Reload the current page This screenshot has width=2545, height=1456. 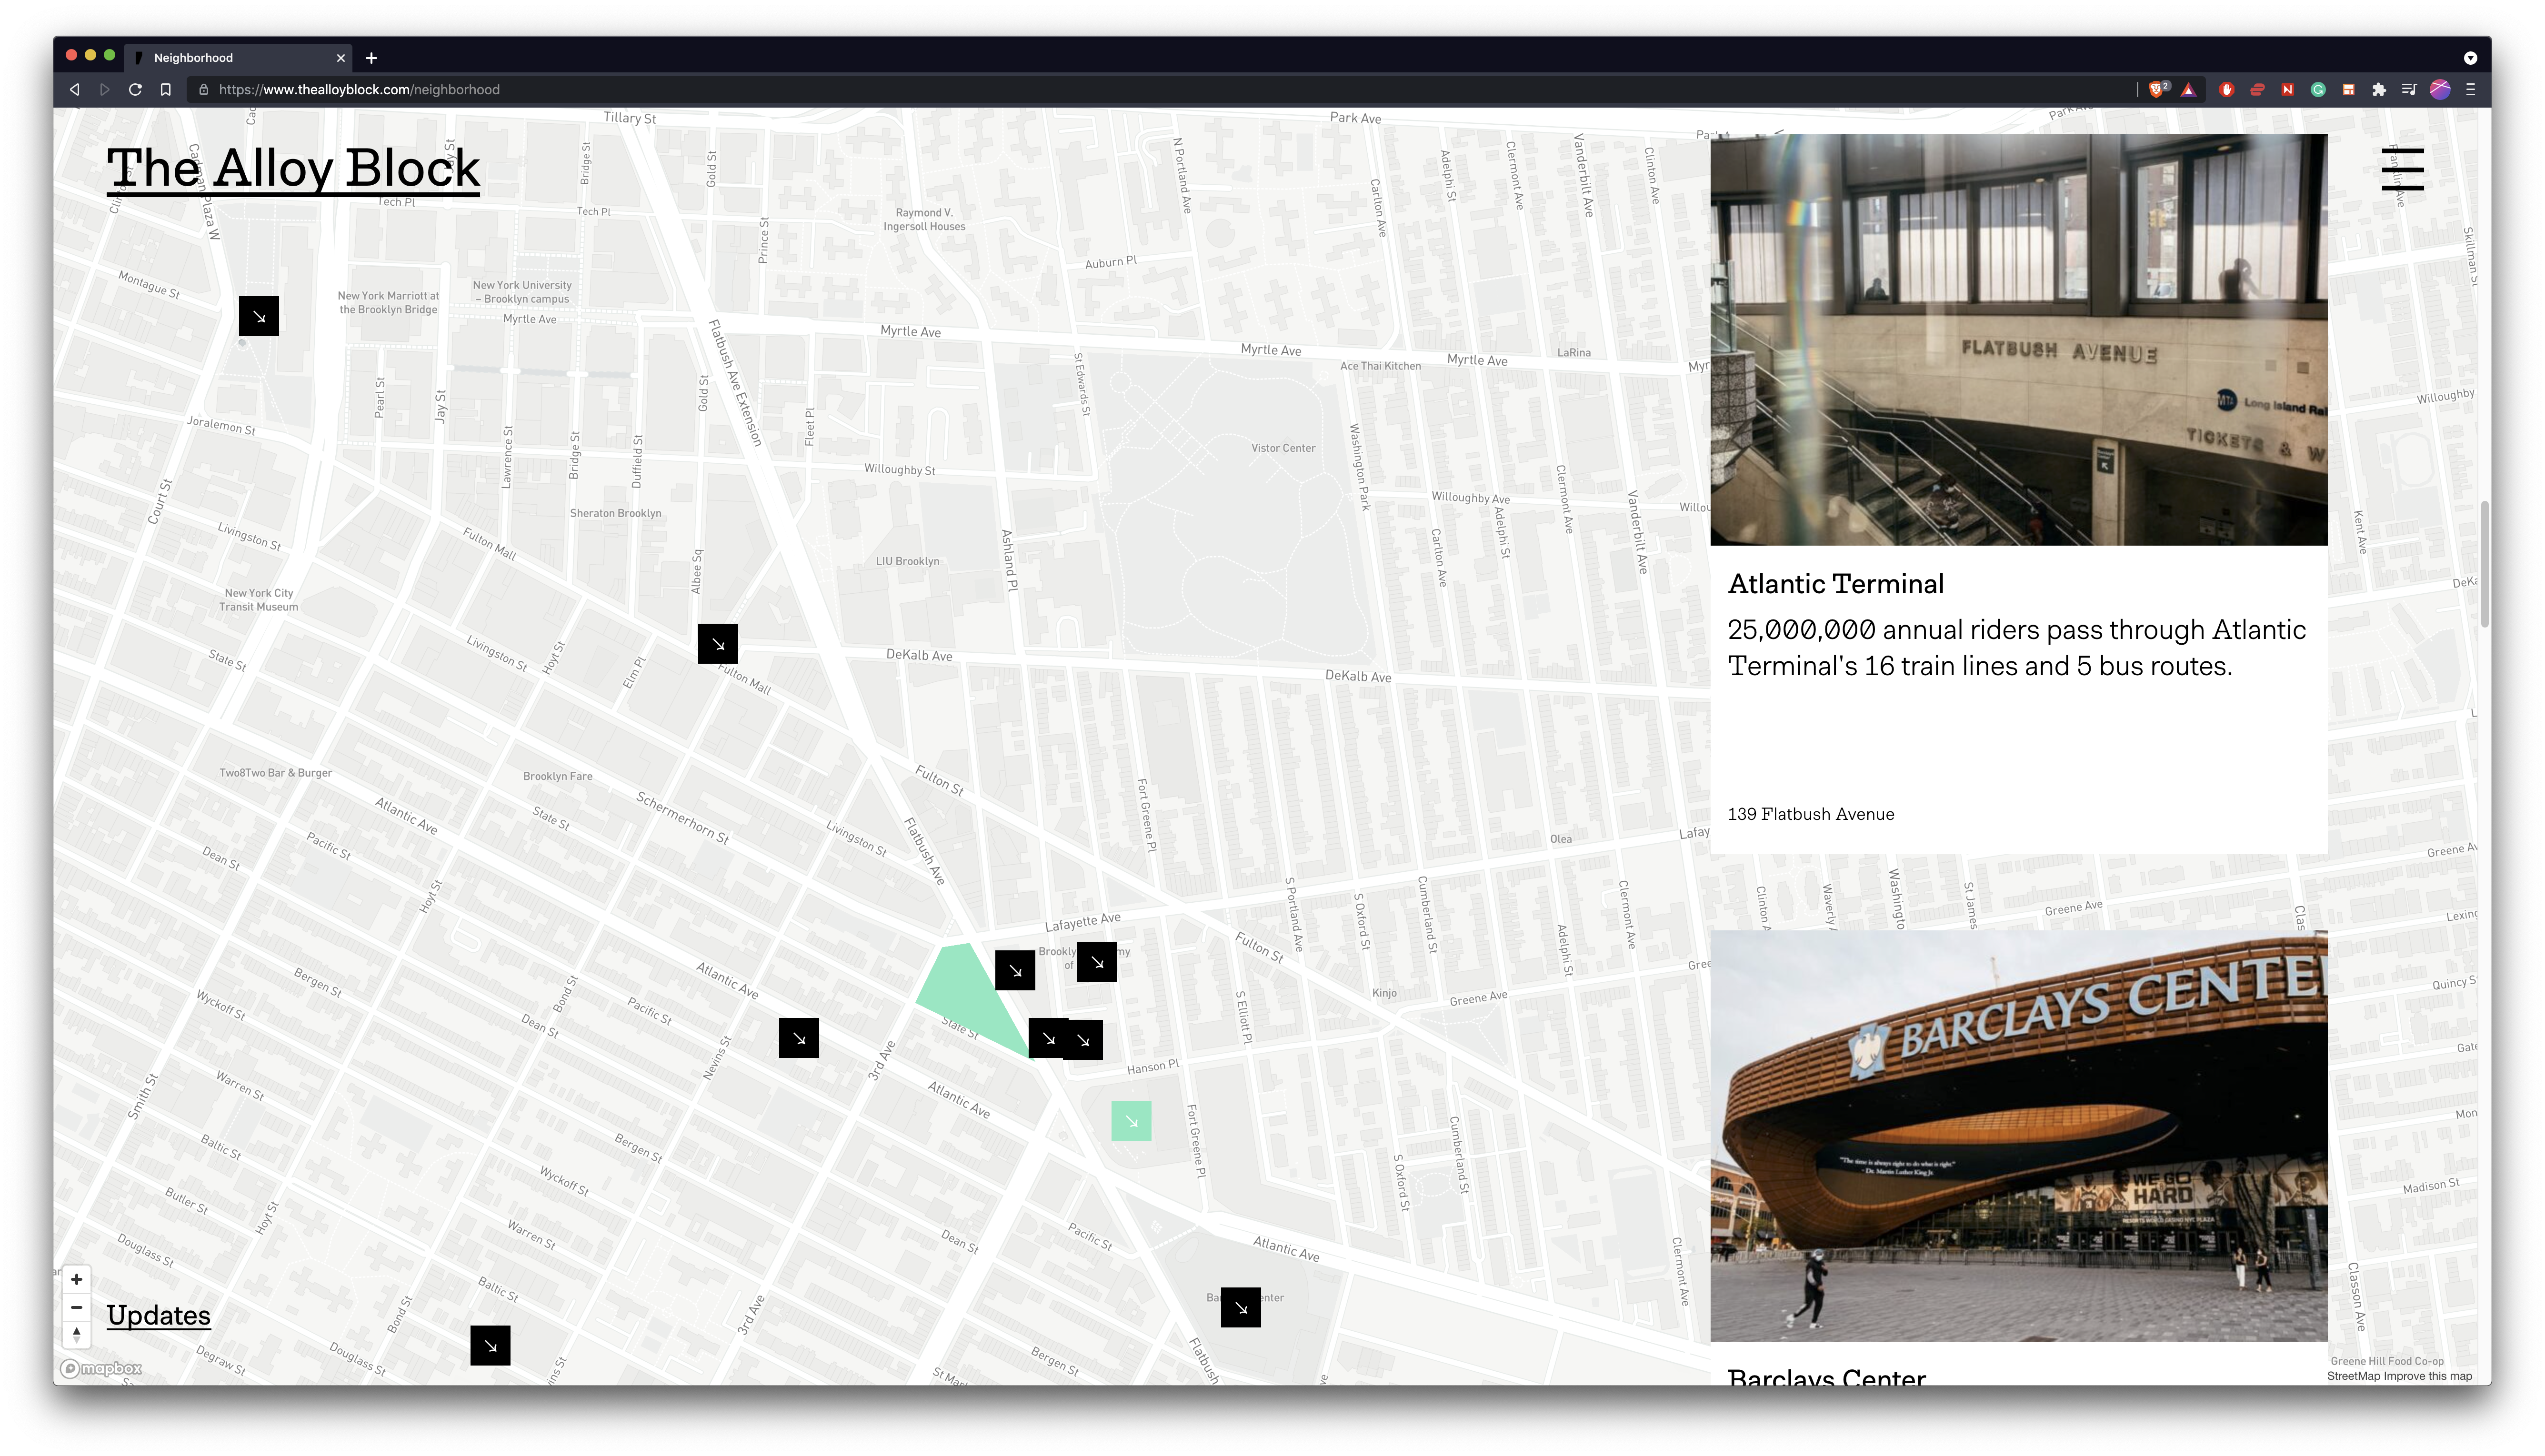(135, 89)
